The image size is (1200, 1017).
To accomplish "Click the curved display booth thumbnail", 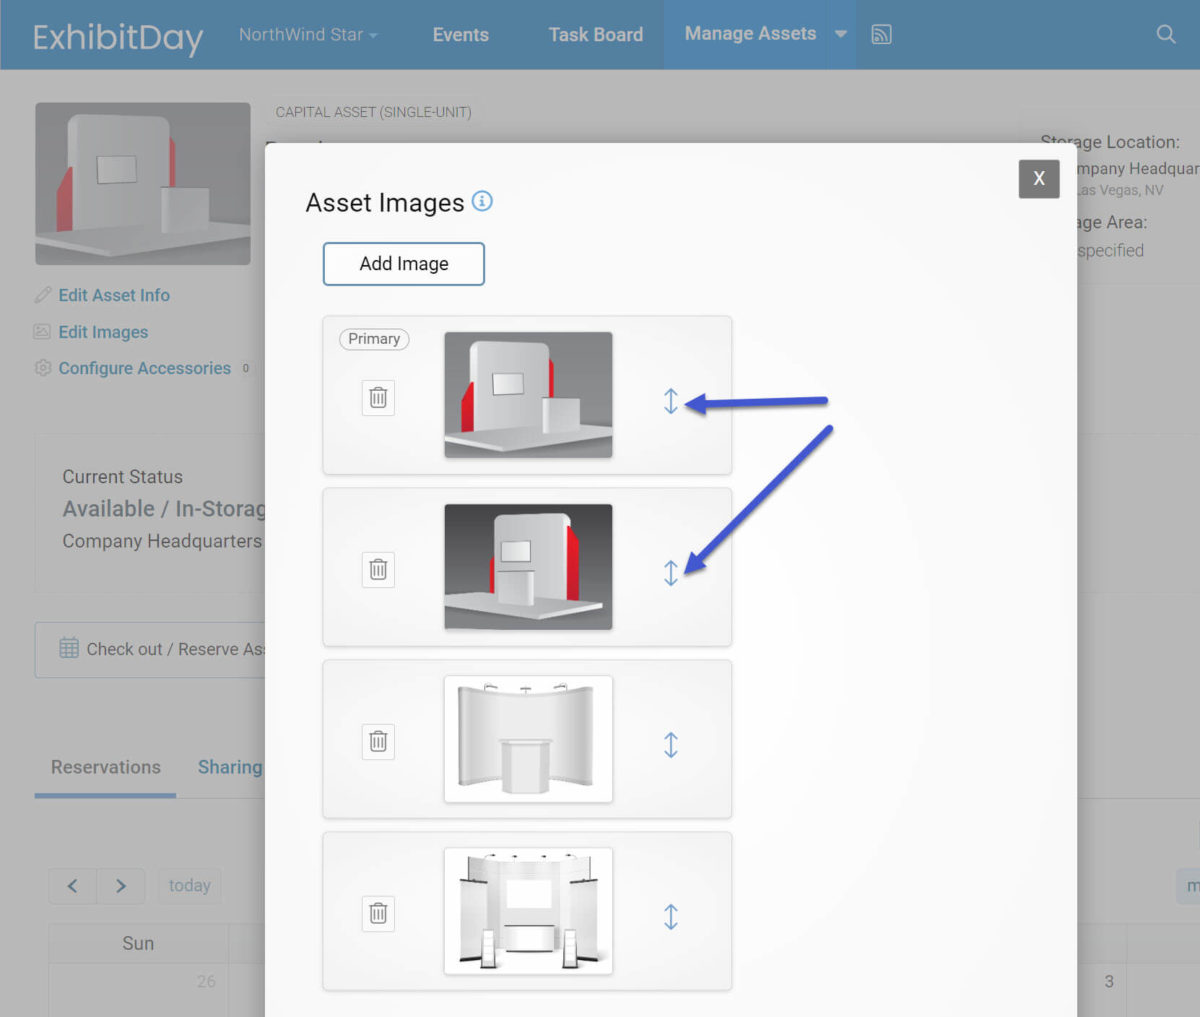I will click(528, 738).
